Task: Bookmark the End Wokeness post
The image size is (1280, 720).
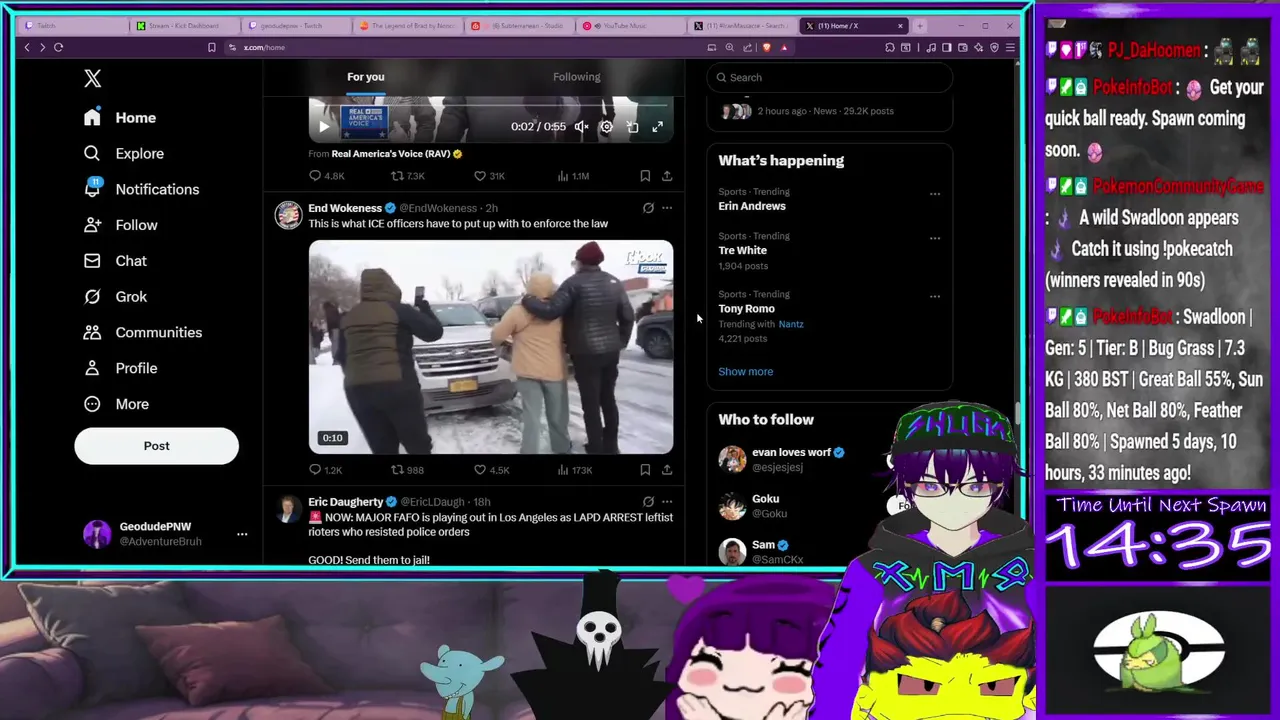Action: [645, 470]
